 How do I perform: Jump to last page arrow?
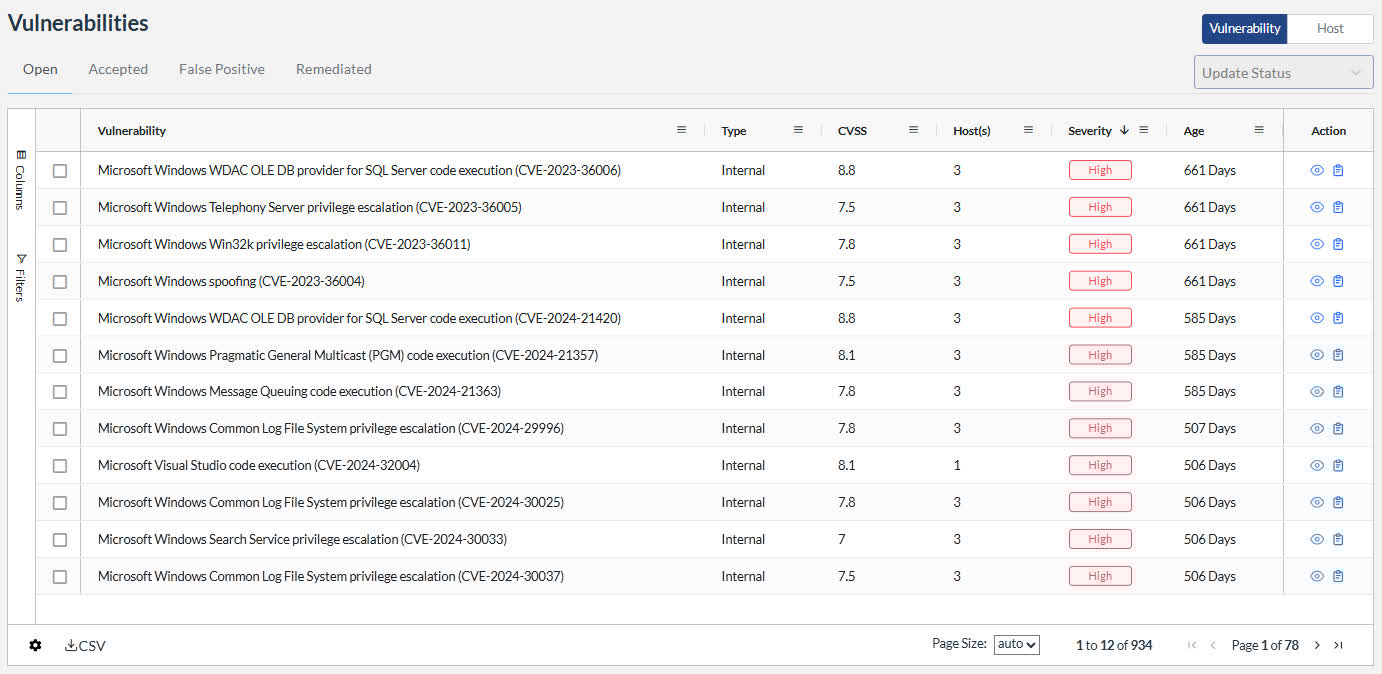[x=1339, y=646]
